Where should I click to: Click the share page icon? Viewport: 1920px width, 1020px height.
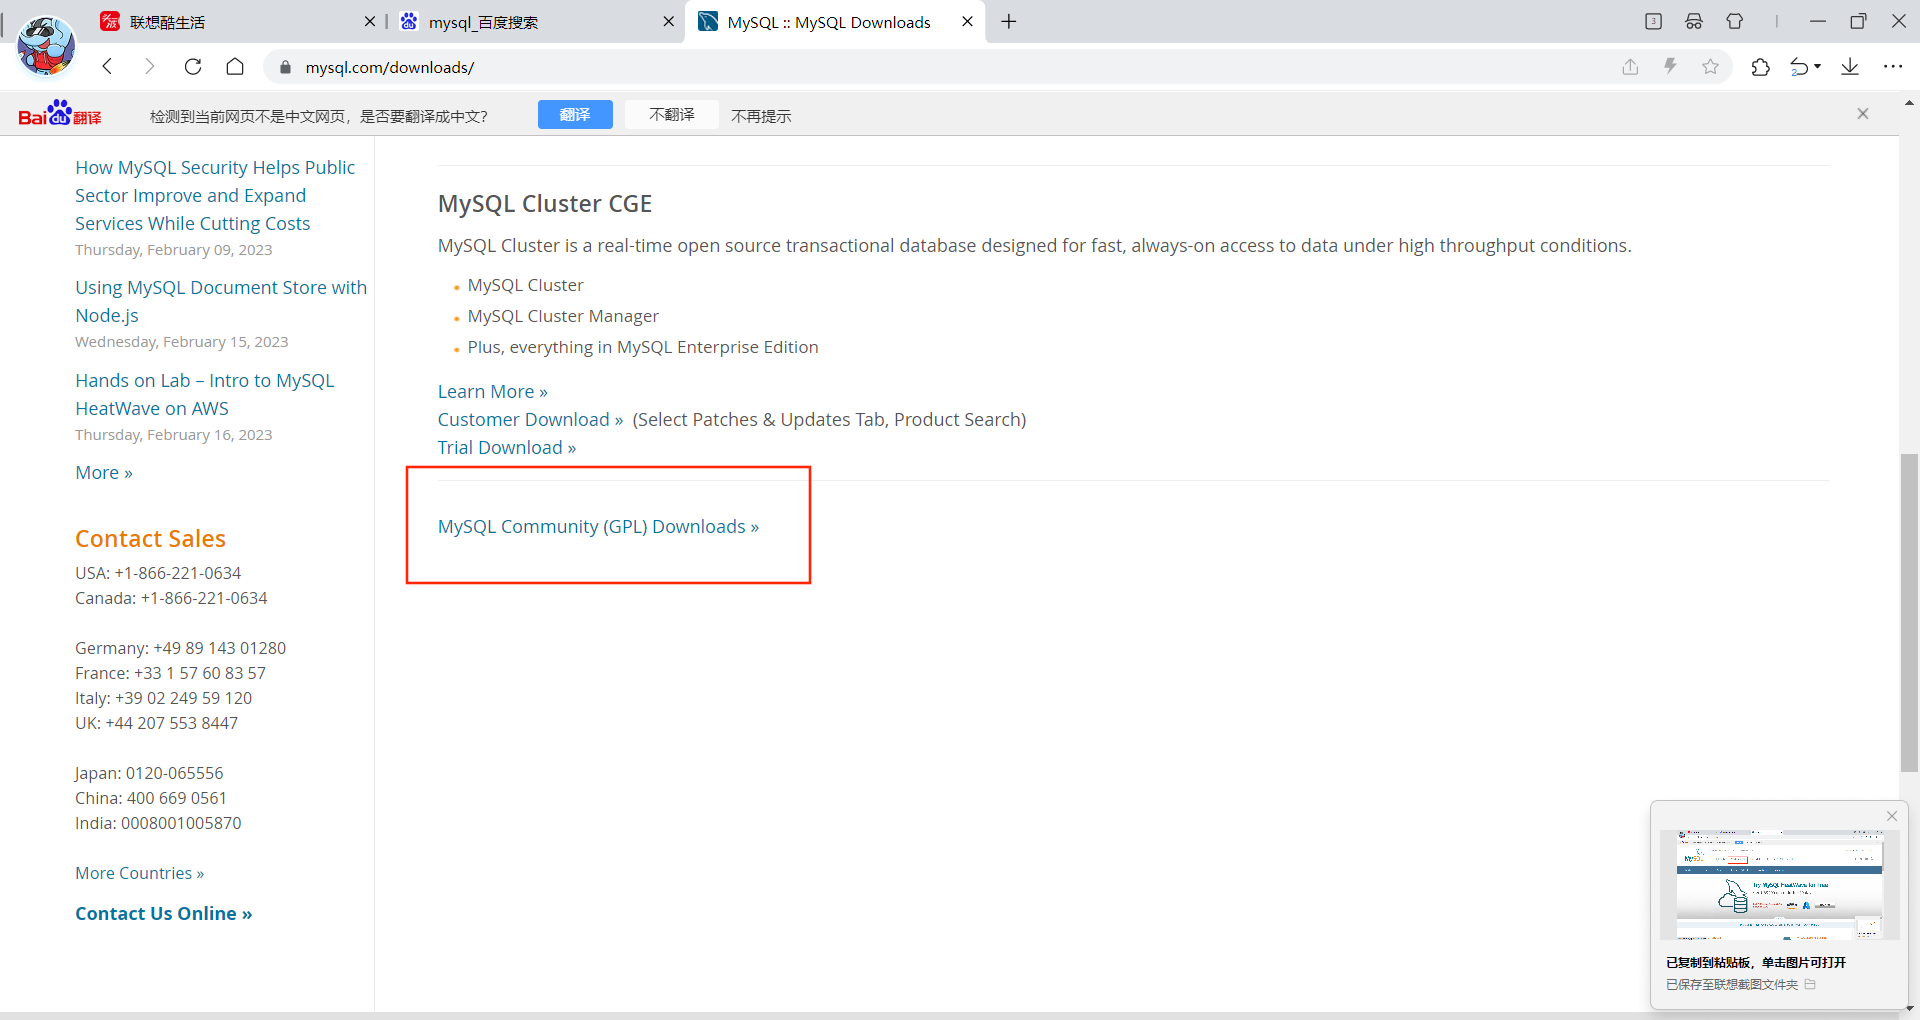point(1630,67)
